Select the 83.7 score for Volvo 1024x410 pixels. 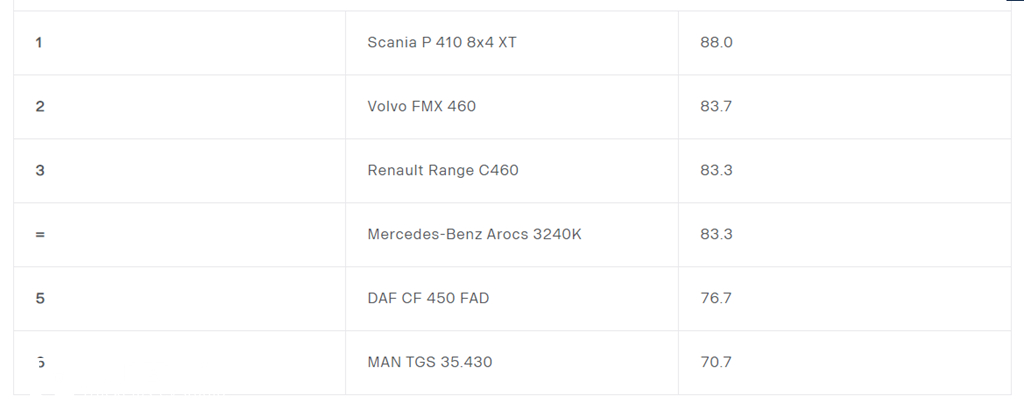tap(716, 107)
